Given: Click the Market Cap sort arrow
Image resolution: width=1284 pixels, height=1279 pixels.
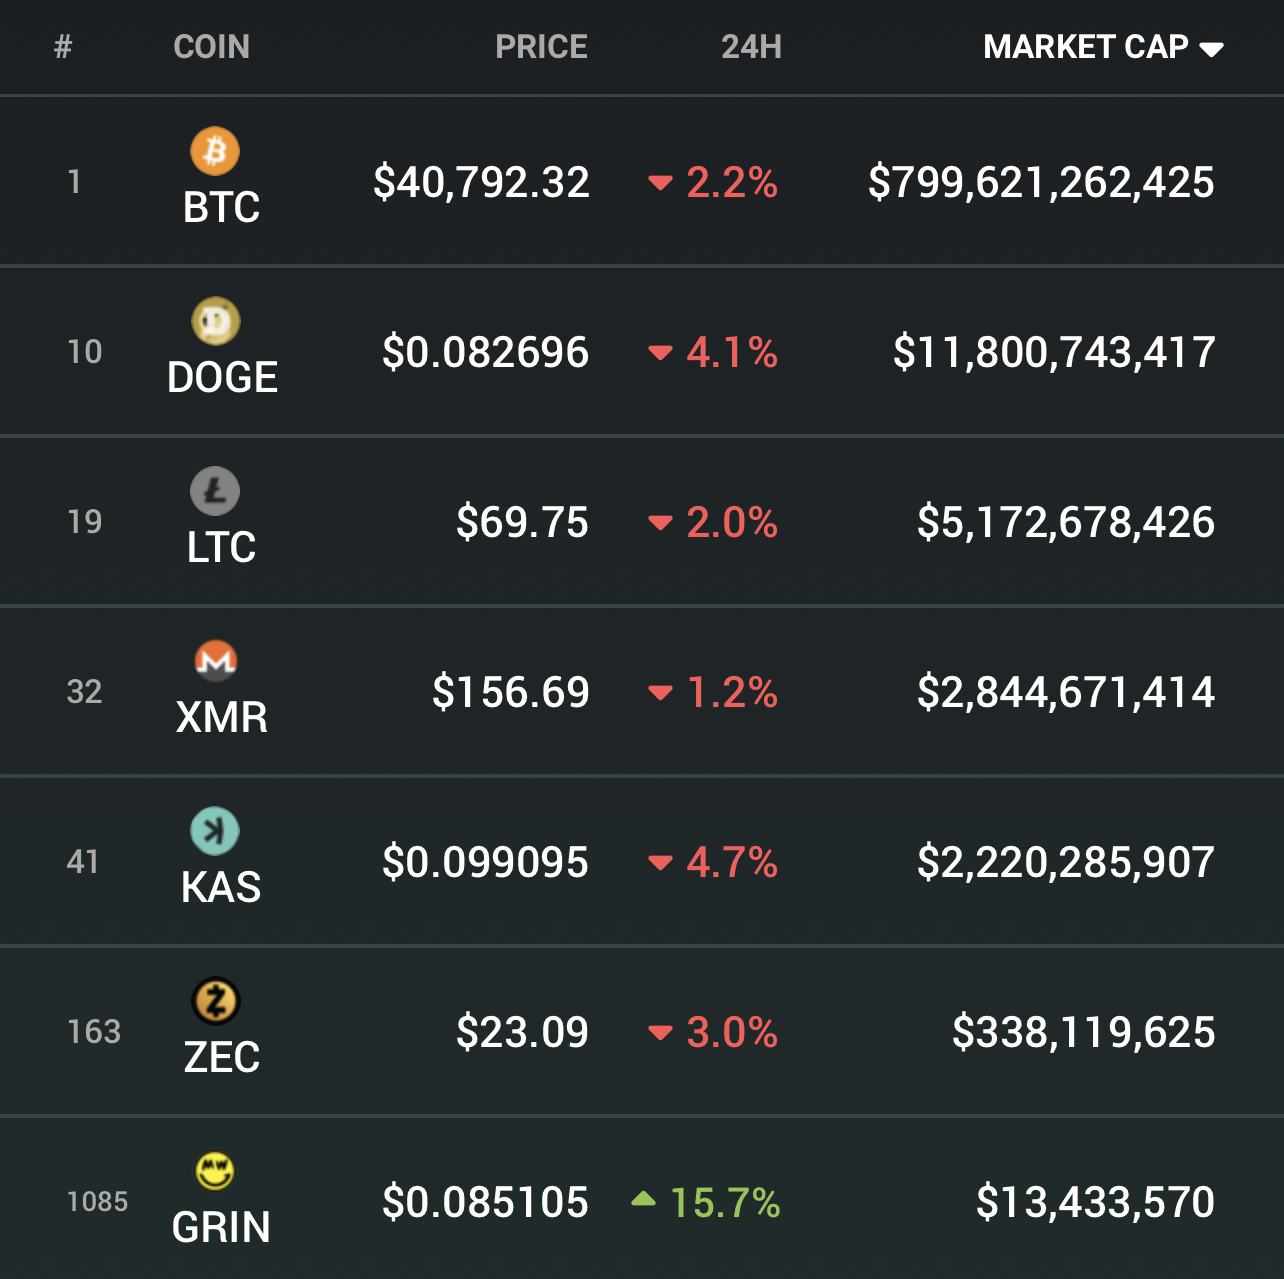Looking at the screenshot, I should [x=1211, y=49].
